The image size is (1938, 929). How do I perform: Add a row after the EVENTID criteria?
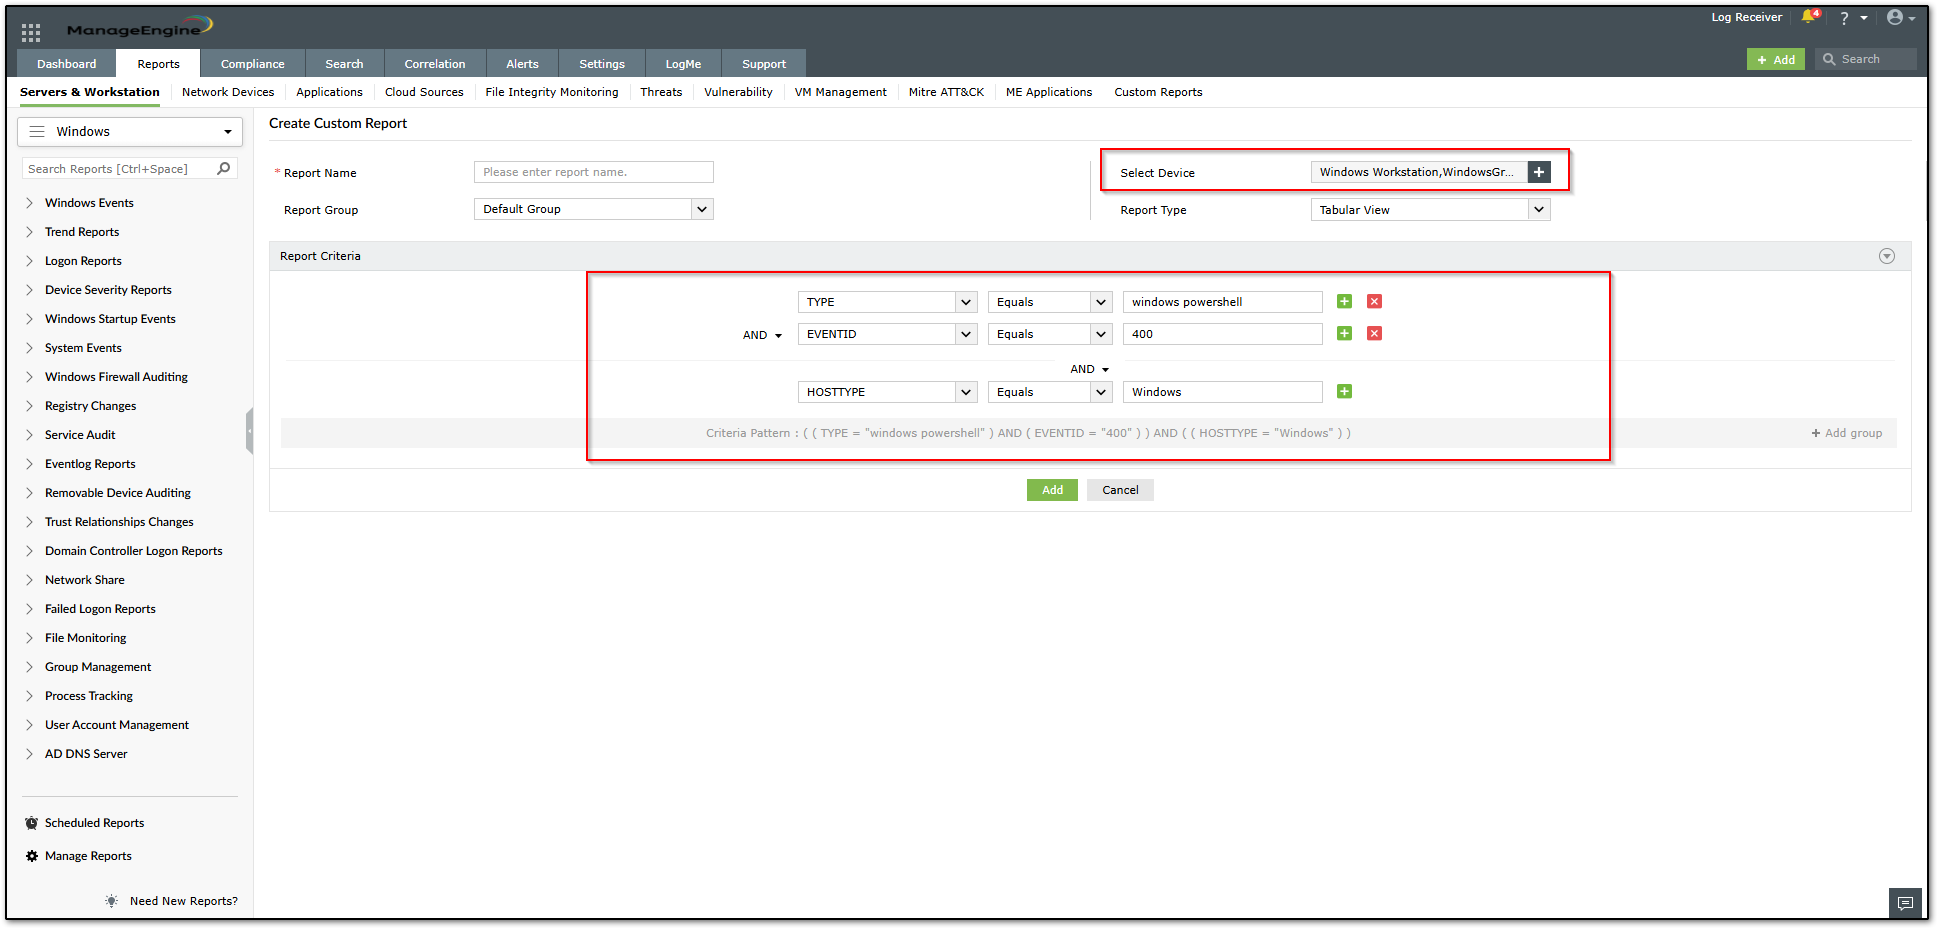pyautogui.click(x=1344, y=334)
